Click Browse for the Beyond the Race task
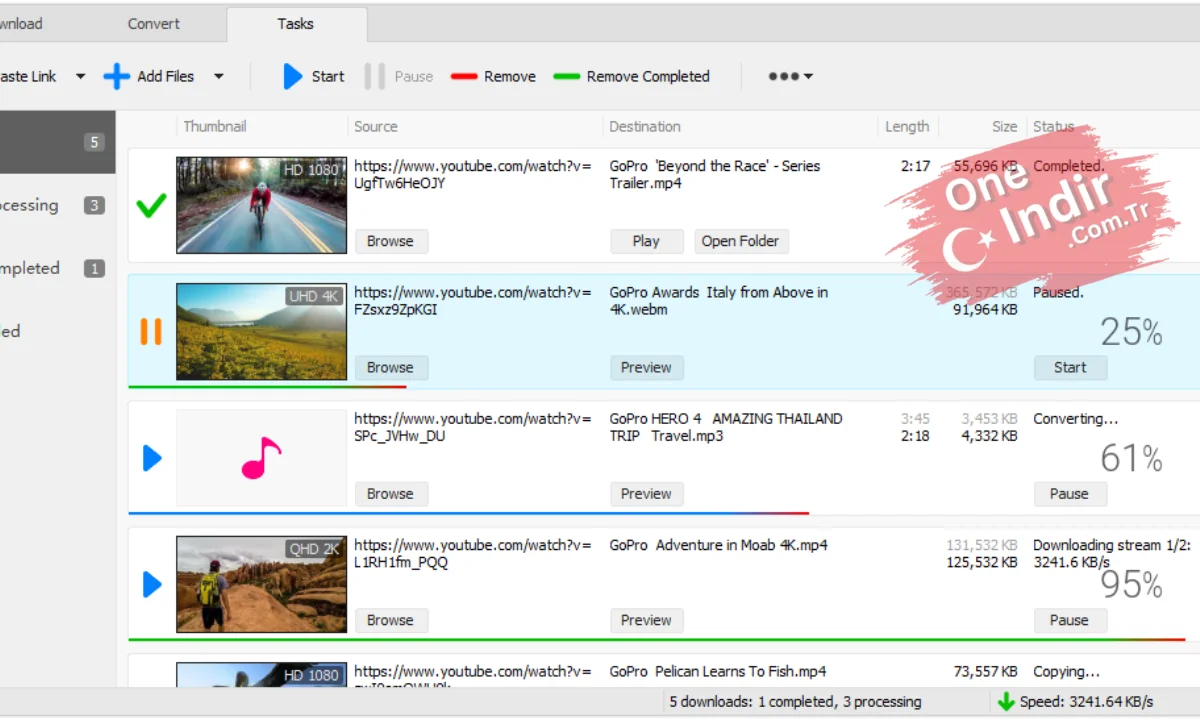Image resolution: width=1200 pixels, height=720 pixels. (x=390, y=241)
